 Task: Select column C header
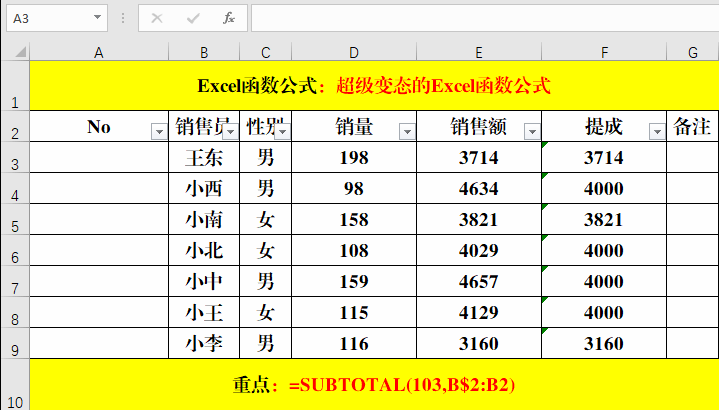click(x=265, y=52)
